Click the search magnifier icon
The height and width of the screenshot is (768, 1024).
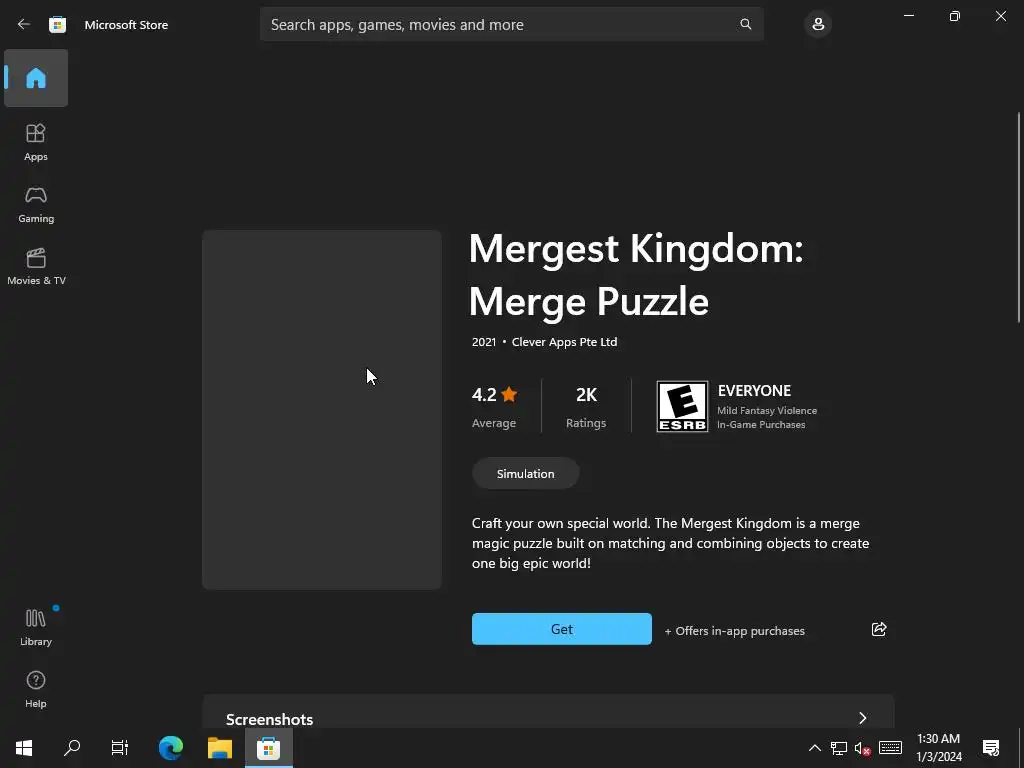click(x=745, y=24)
